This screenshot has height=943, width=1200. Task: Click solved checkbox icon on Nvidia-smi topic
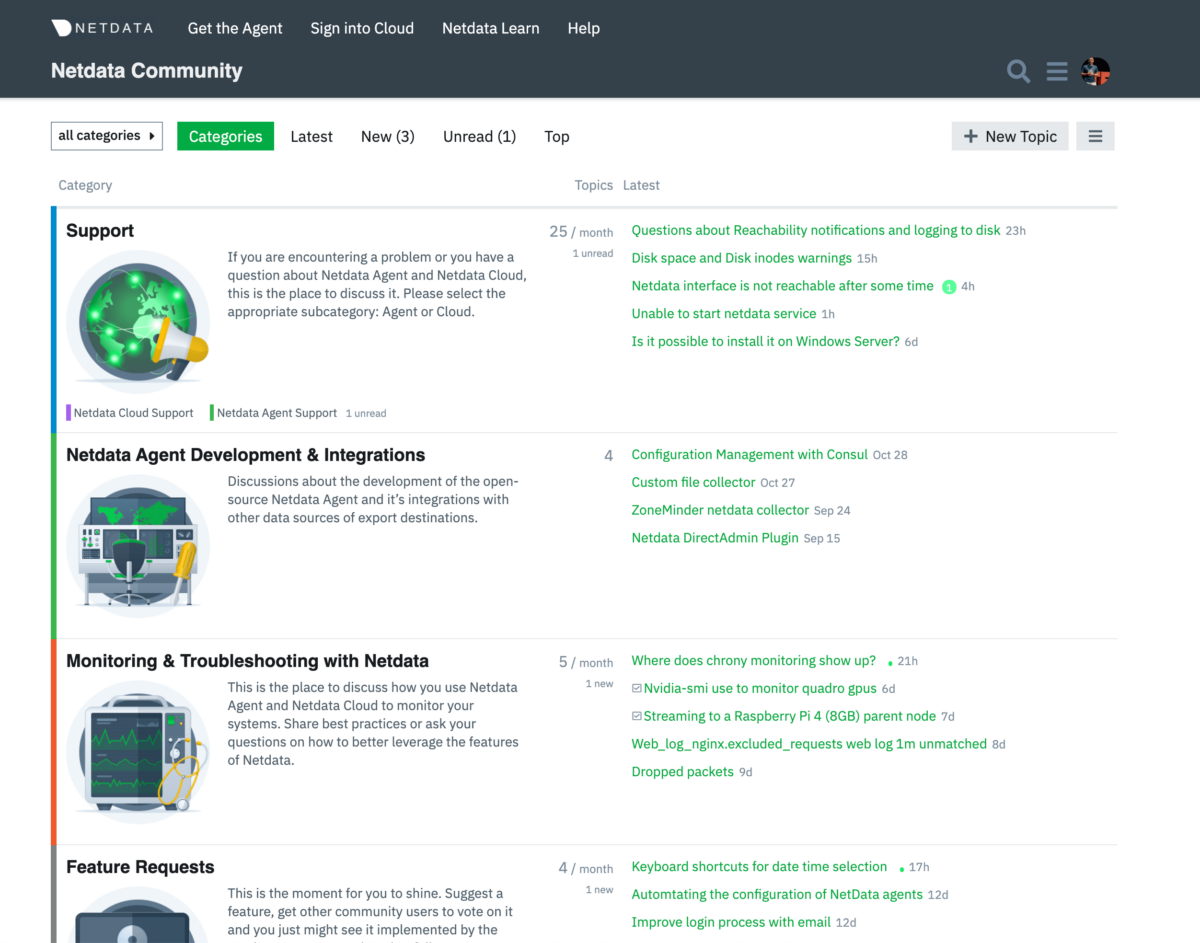pyautogui.click(x=637, y=689)
